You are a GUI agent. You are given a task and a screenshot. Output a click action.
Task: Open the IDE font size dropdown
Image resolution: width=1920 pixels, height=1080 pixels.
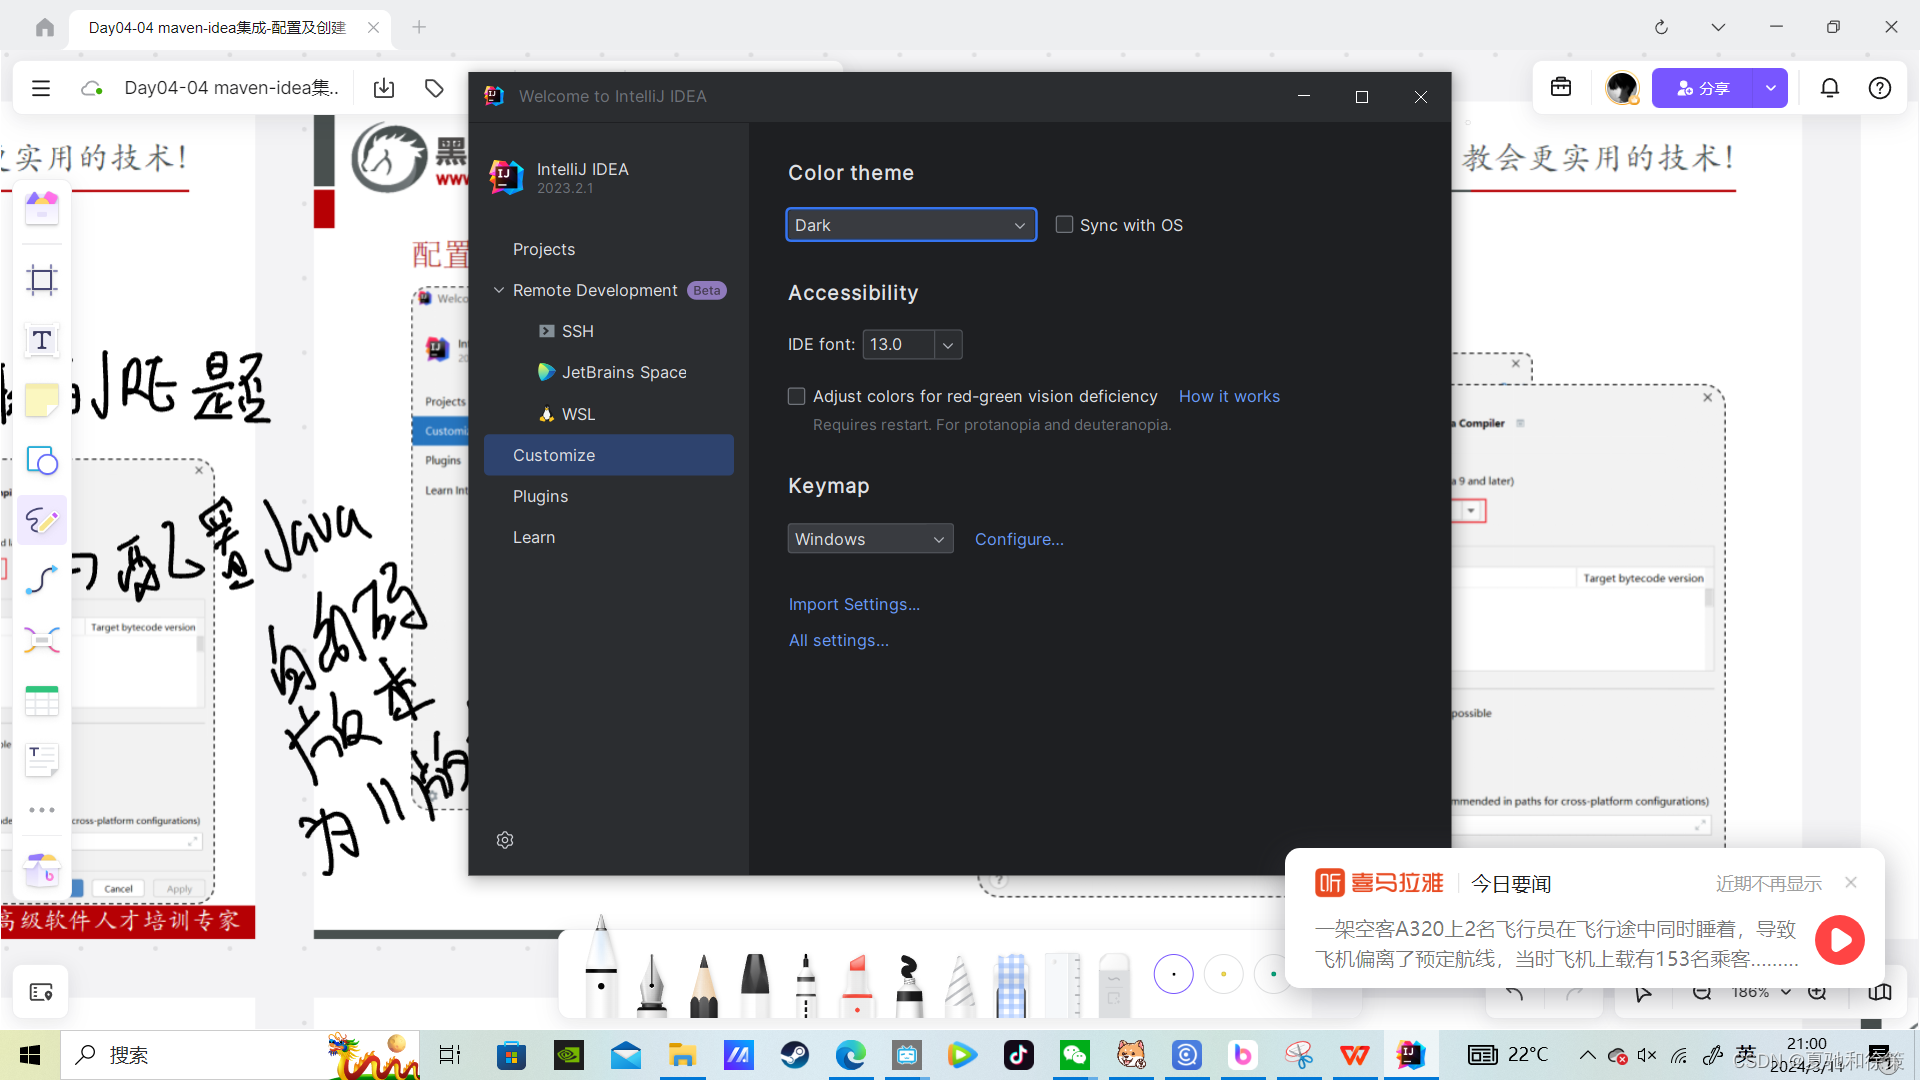click(948, 345)
